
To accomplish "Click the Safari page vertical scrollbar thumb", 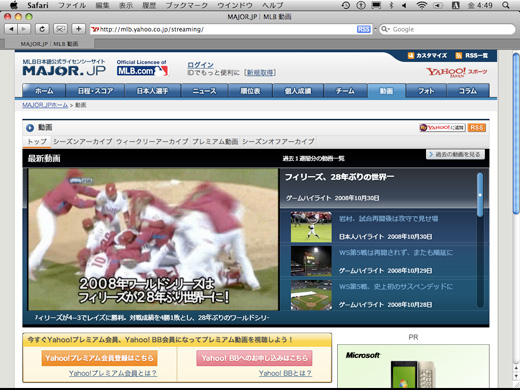I will (x=516, y=133).
